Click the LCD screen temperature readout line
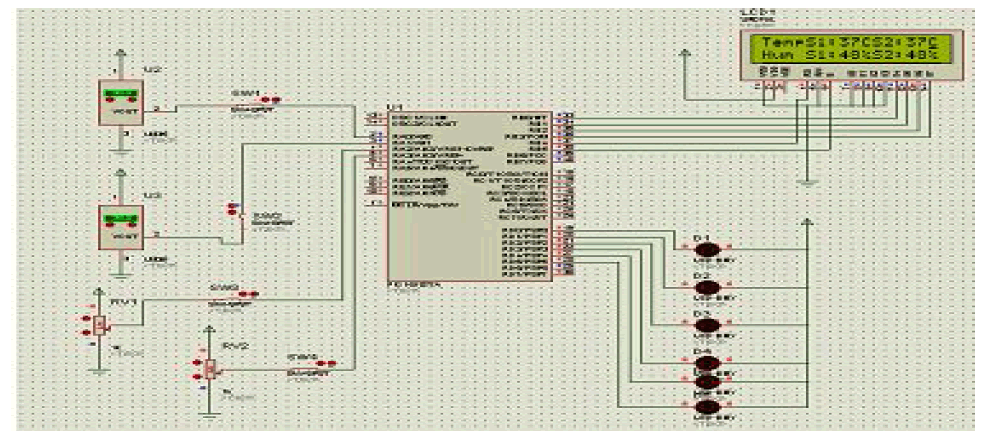Viewport: 984px width, 438px height. 849,43
